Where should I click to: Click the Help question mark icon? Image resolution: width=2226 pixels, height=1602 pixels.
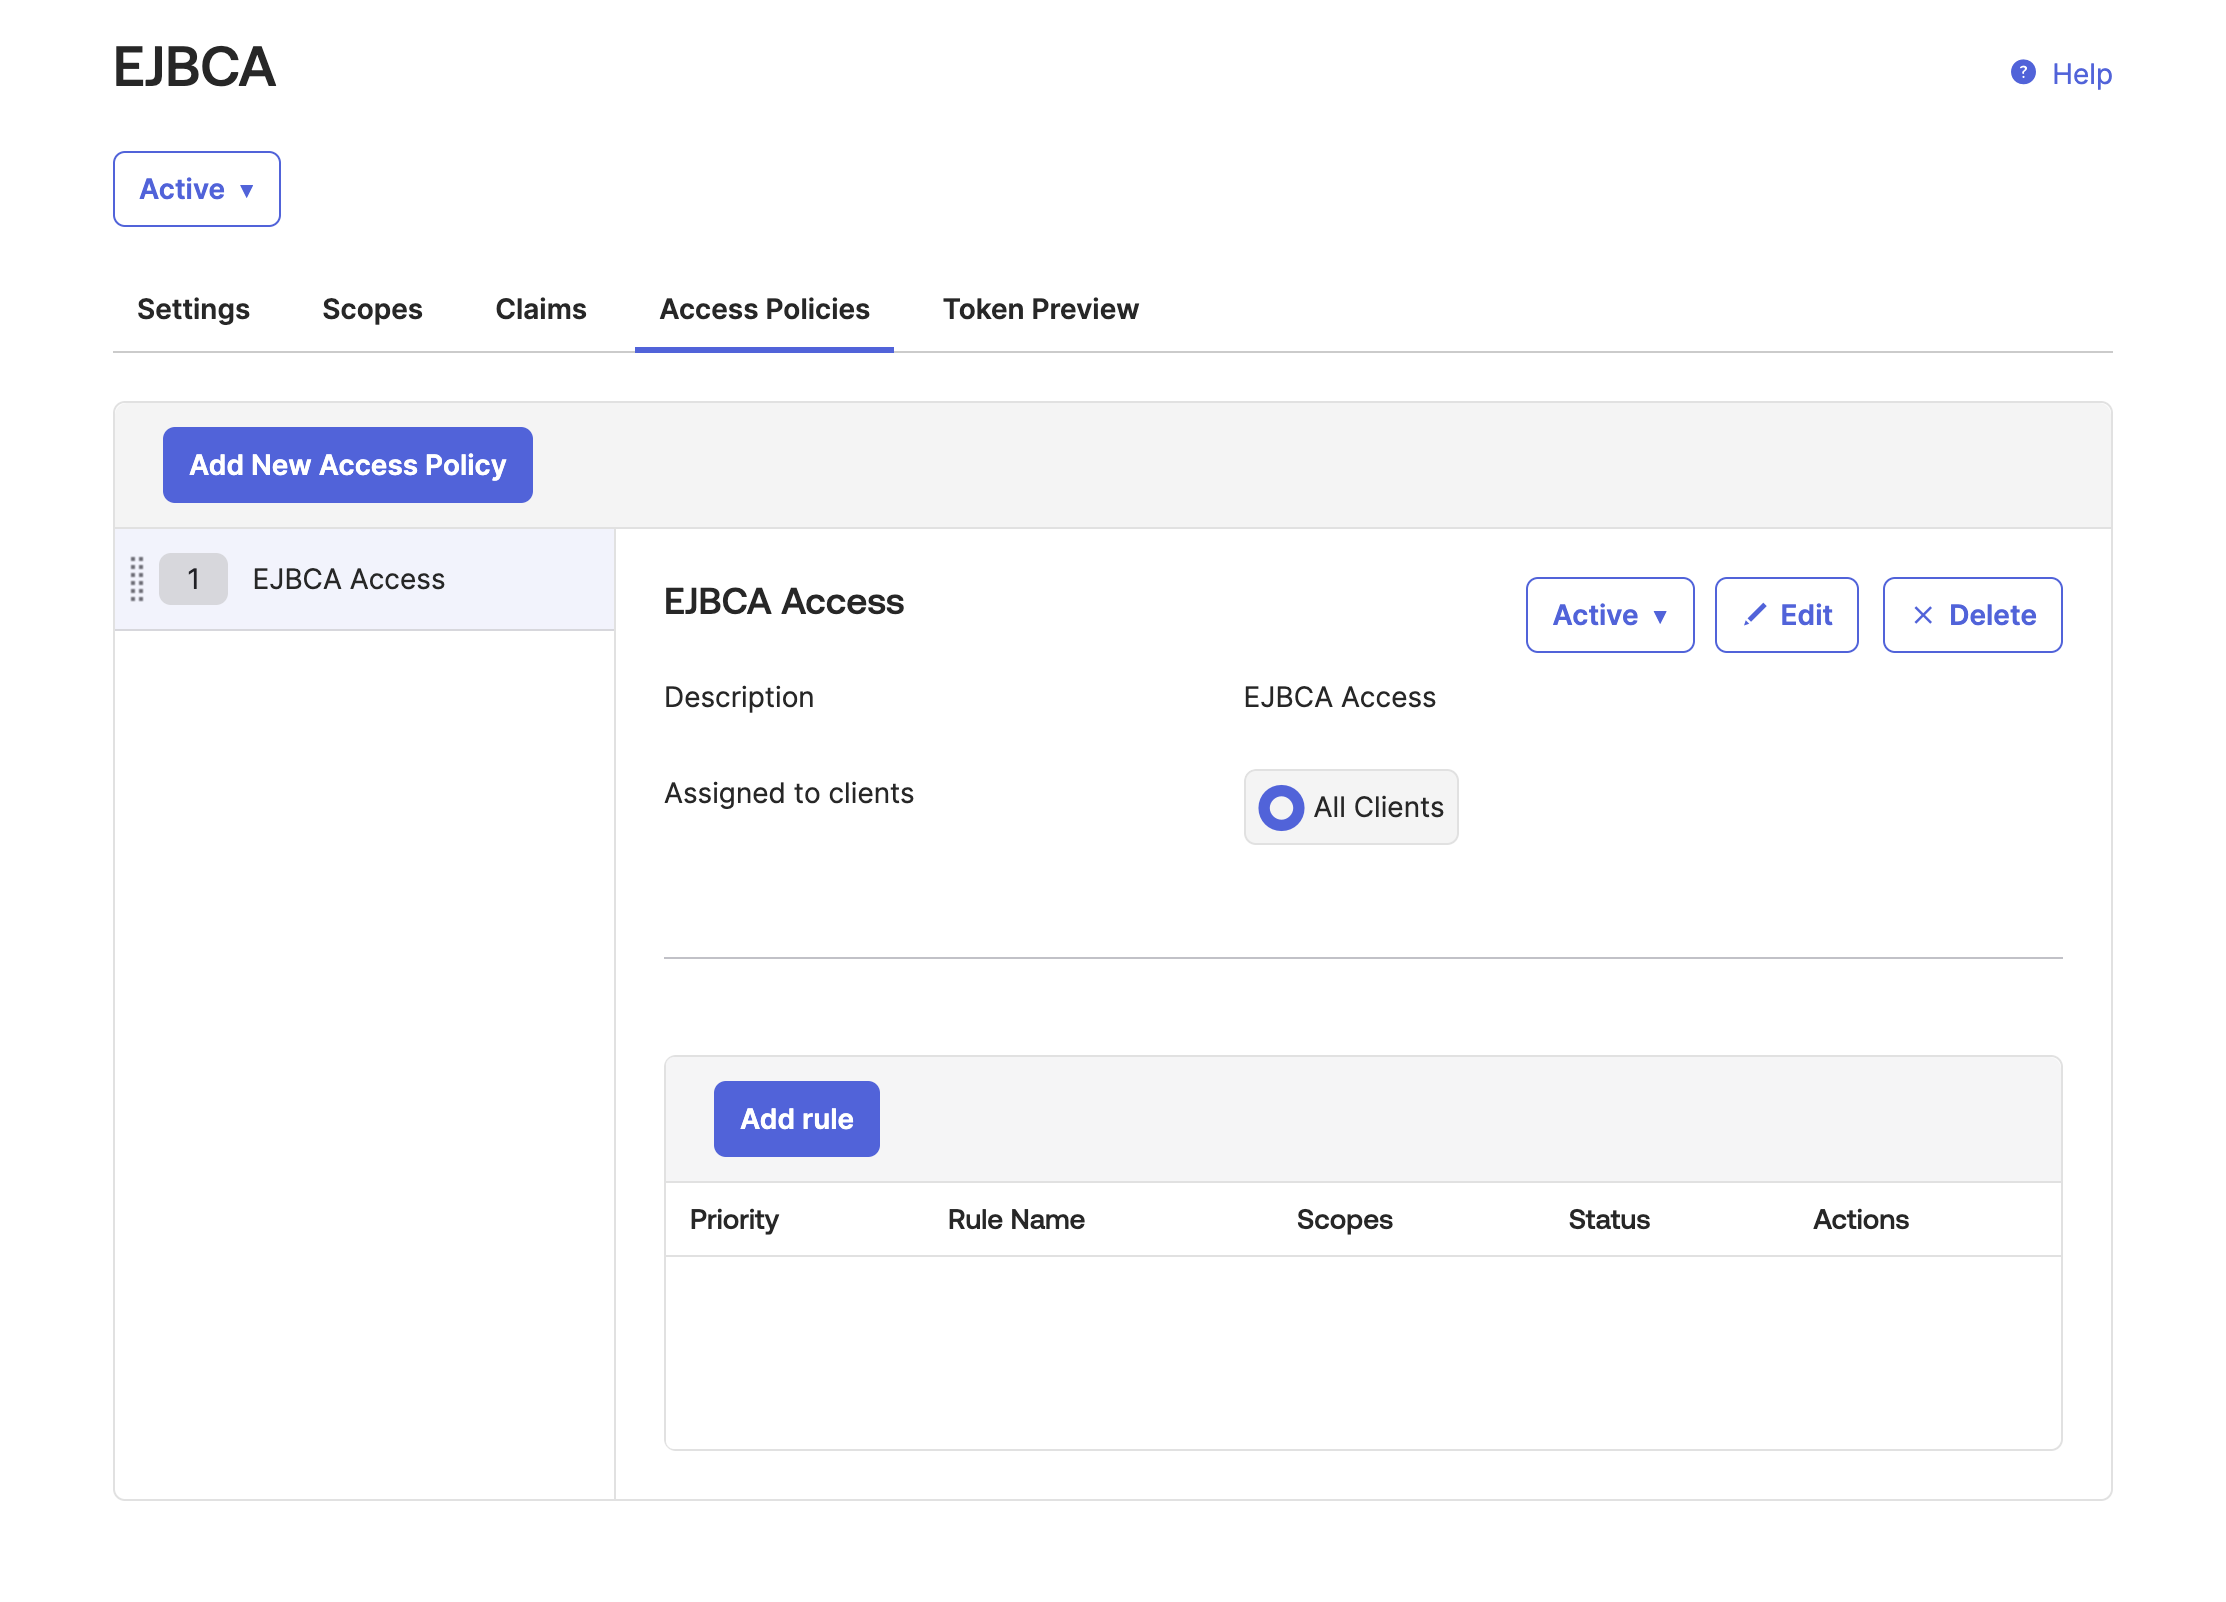click(x=2022, y=73)
